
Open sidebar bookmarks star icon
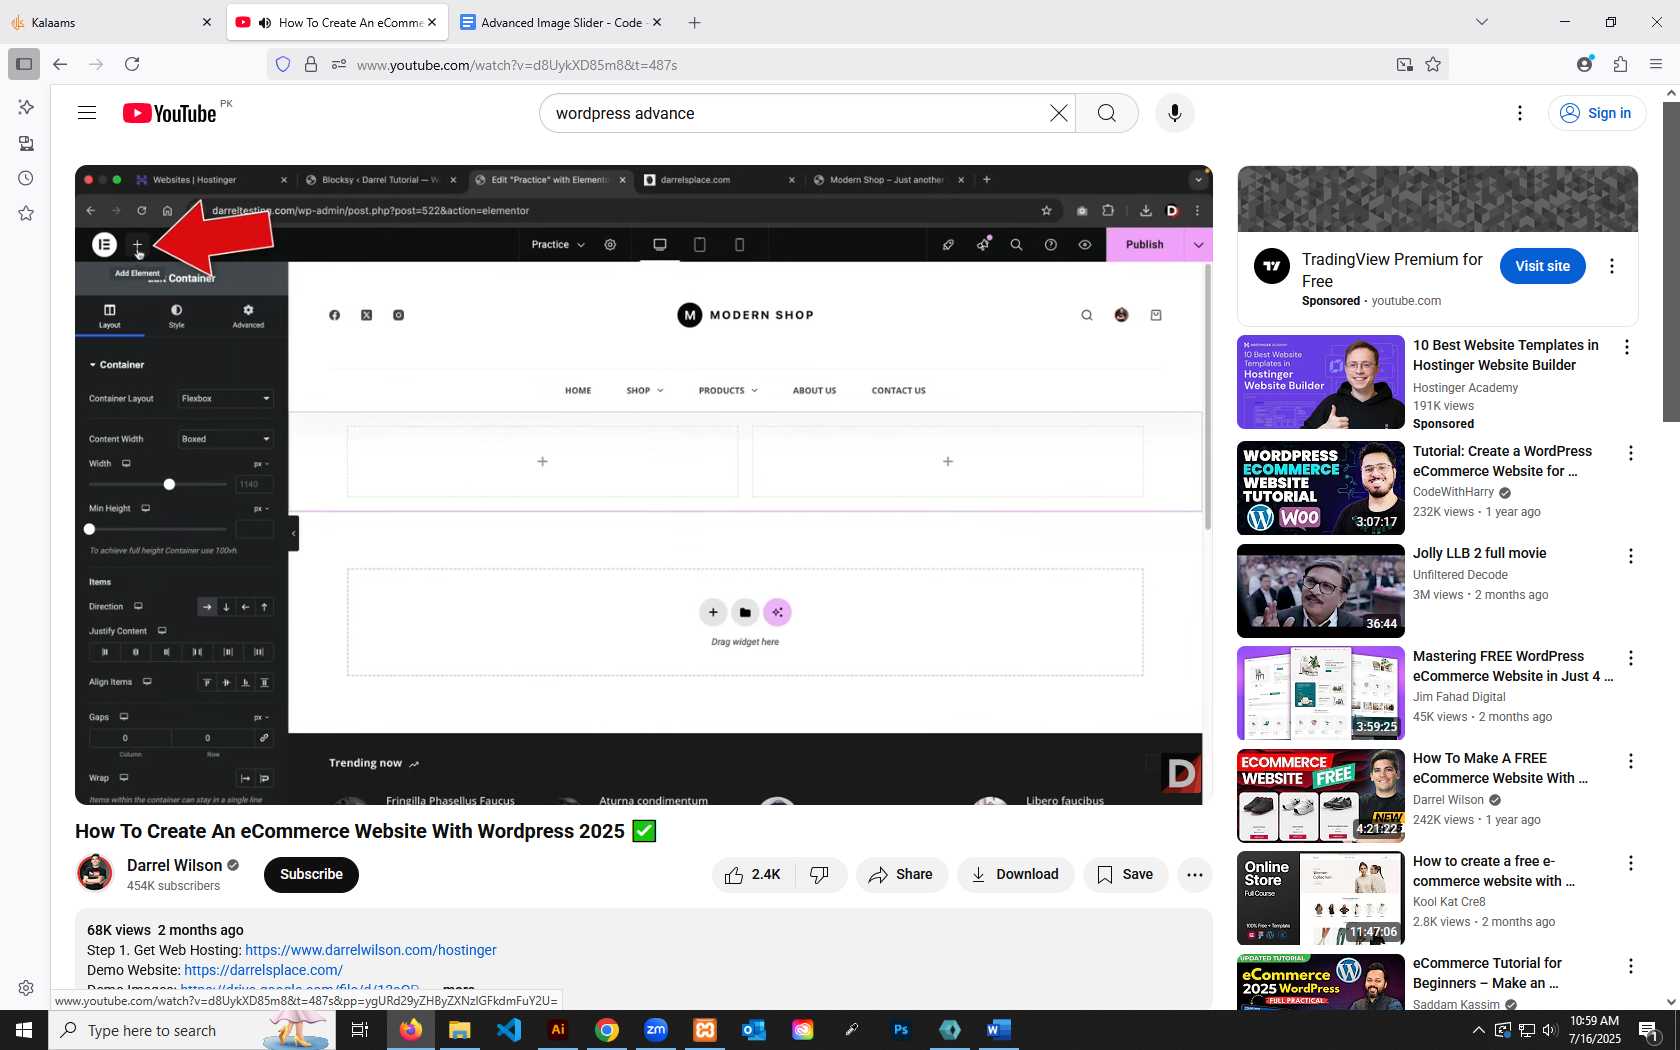[x=26, y=213]
